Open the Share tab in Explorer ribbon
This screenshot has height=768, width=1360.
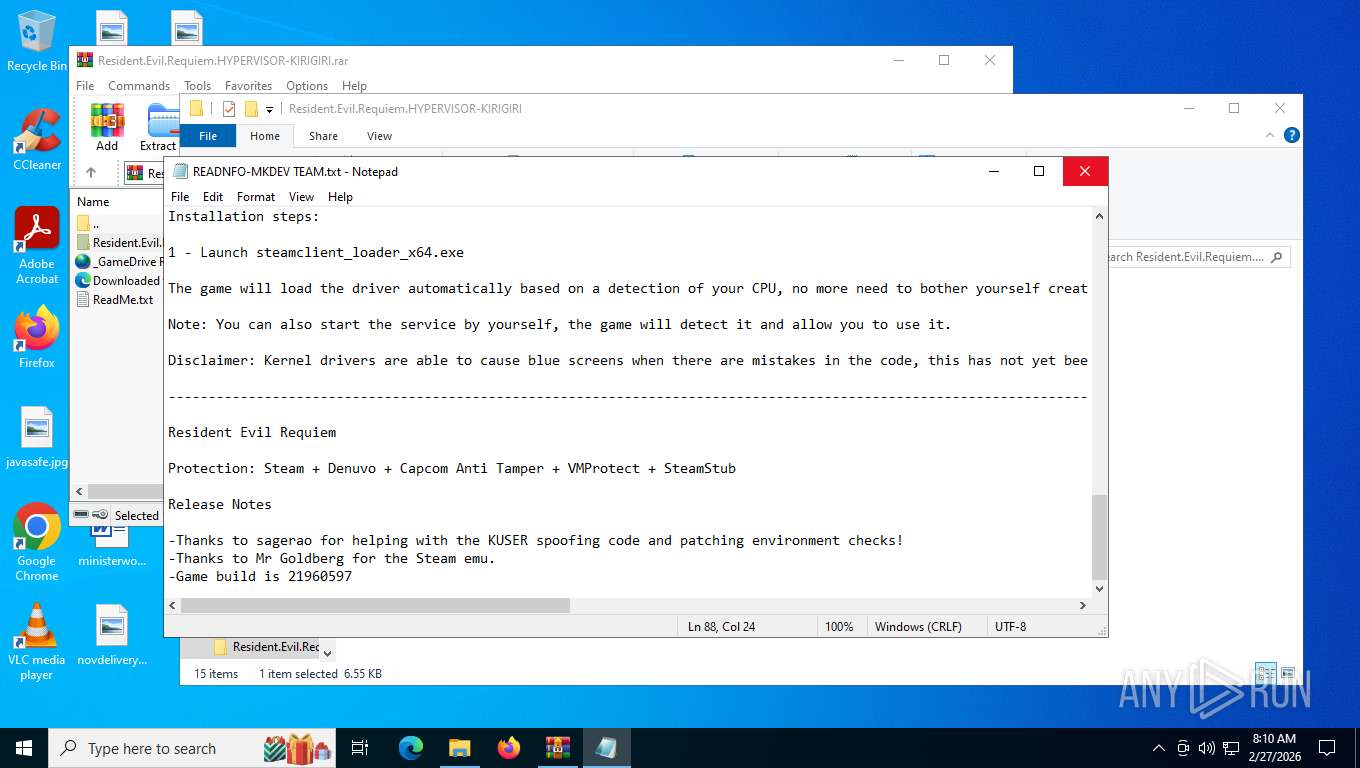323,136
